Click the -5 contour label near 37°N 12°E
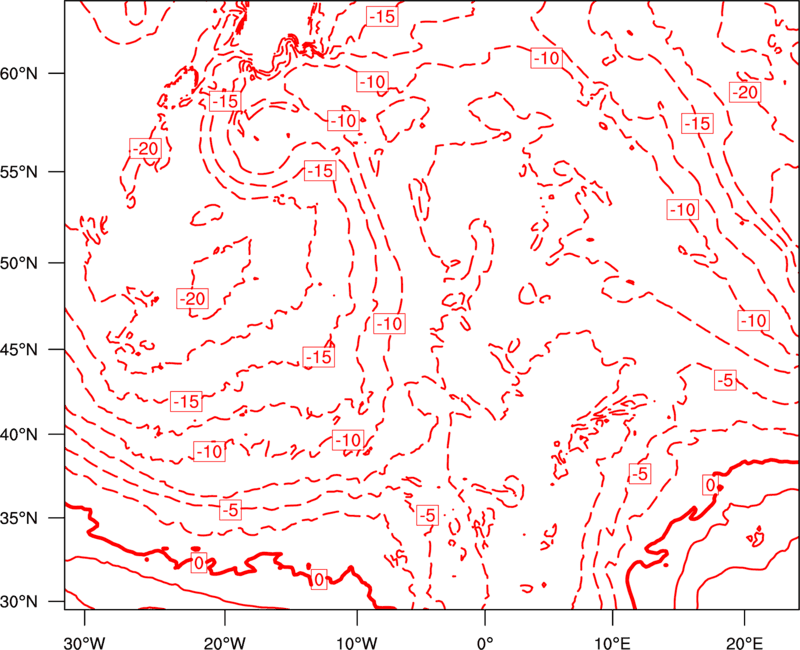 (640, 473)
